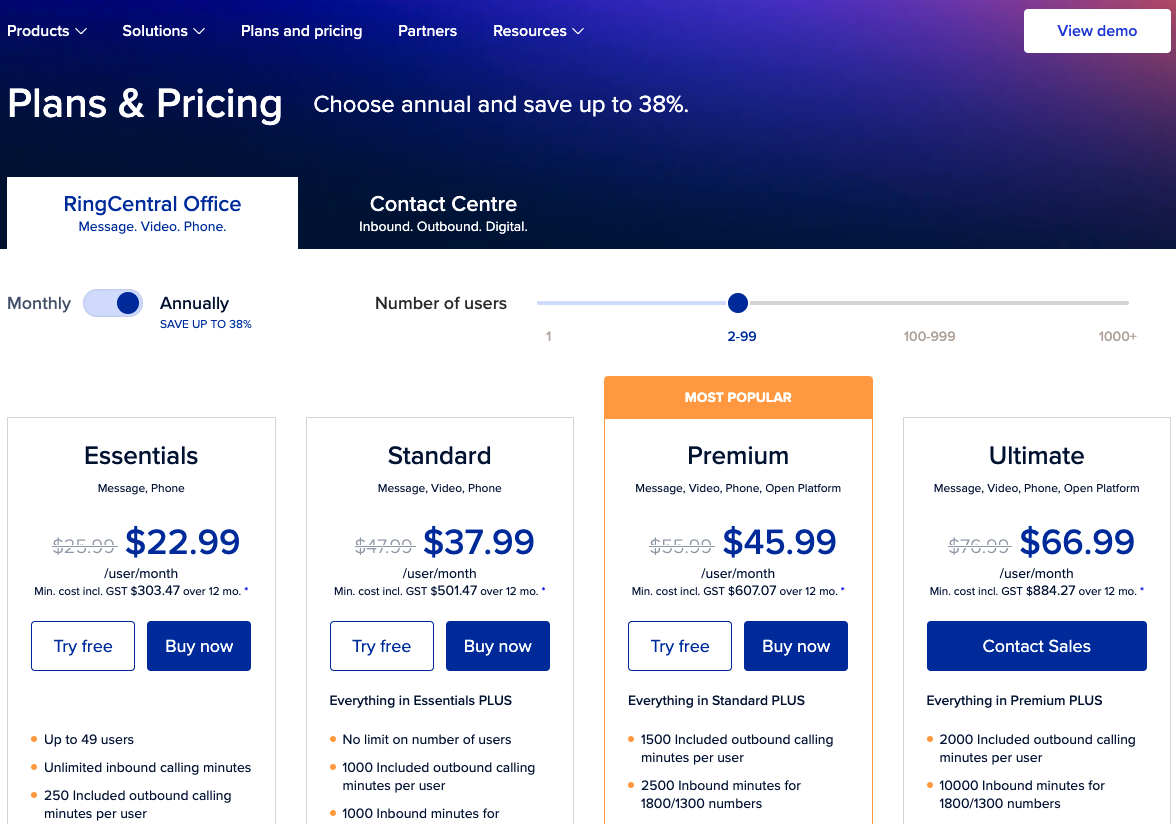Image resolution: width=1176 pixels, height=824 pixels.
Task: Switch to the Contact Centre tab
Action: pyautogui.click(x=443, y=213)
